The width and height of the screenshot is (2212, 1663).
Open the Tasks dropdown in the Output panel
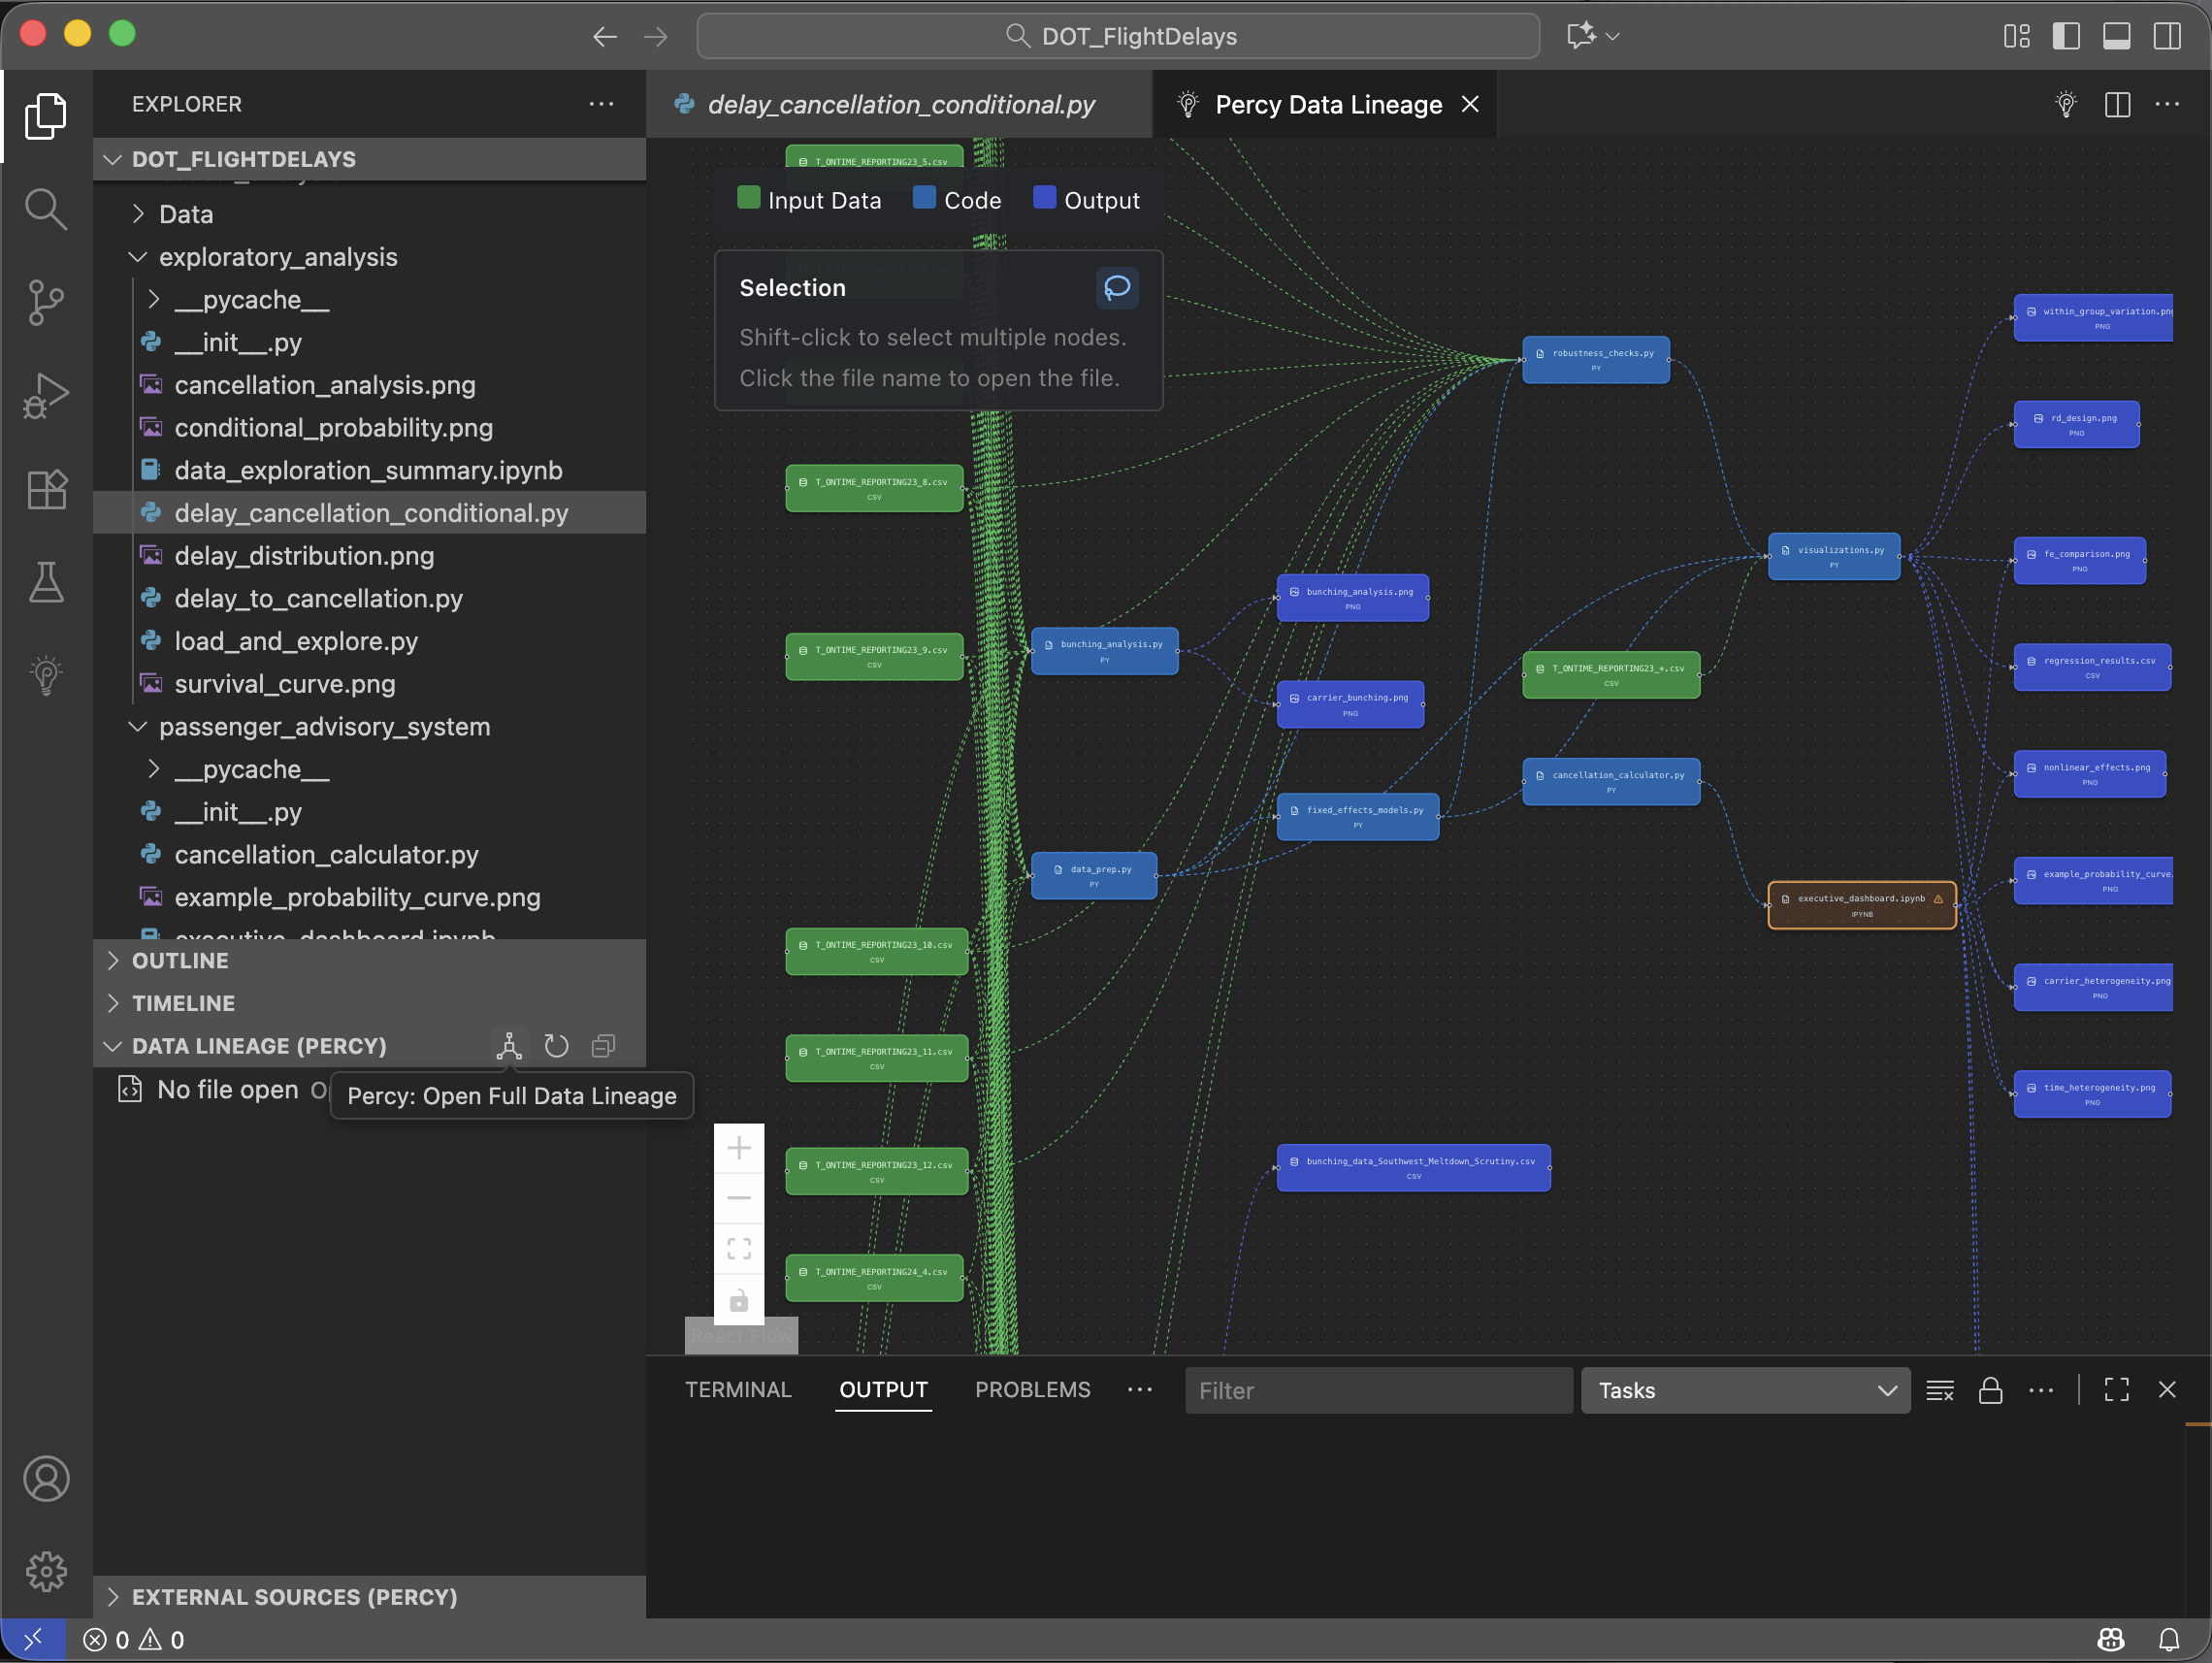[1744, 1390]
